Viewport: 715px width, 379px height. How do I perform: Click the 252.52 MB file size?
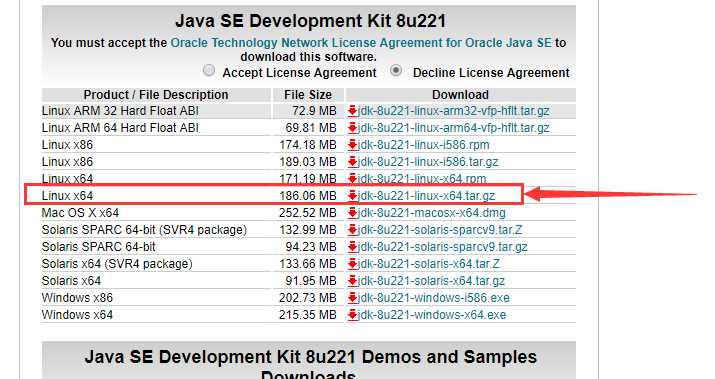308,213
